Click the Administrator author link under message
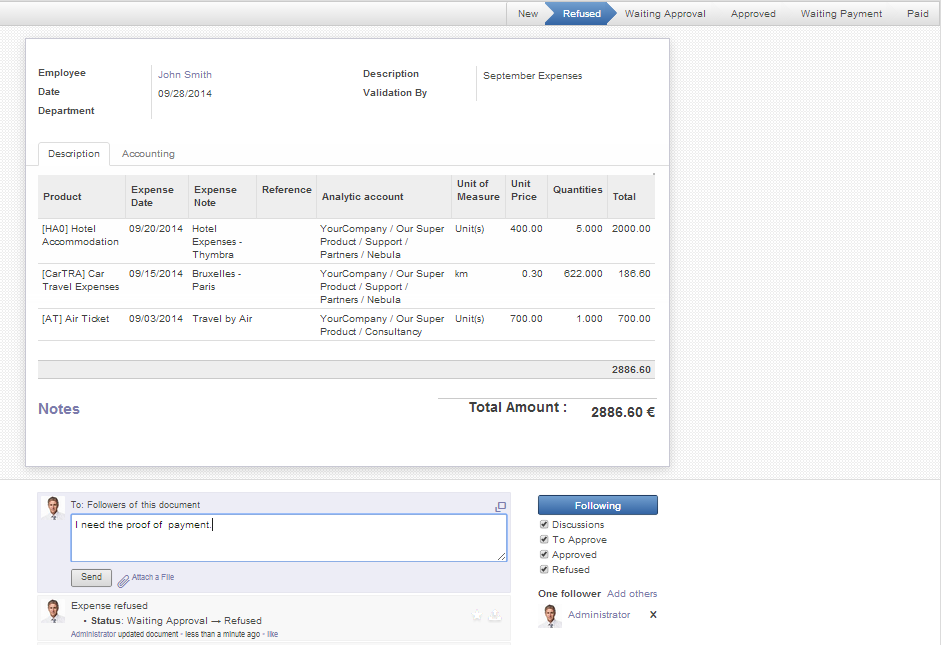 93,634
